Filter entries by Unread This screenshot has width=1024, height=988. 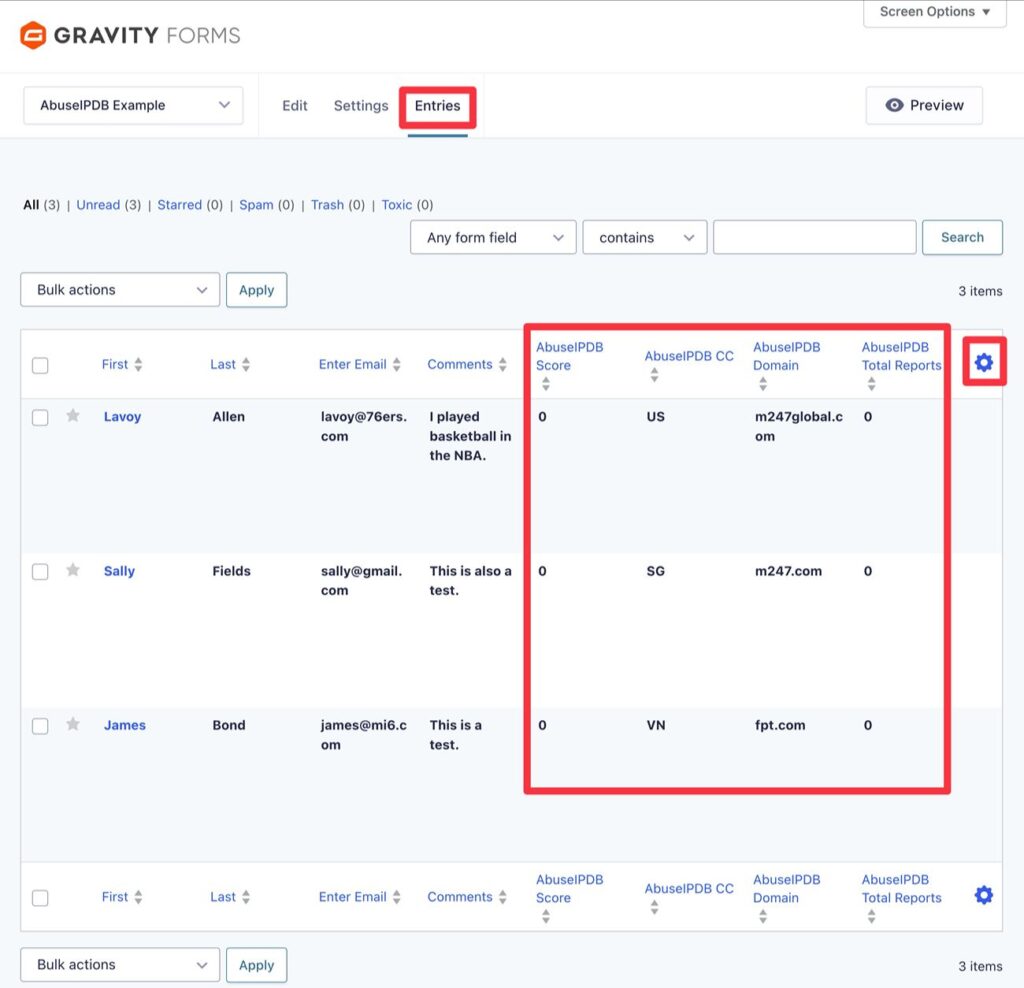point(98,204)
